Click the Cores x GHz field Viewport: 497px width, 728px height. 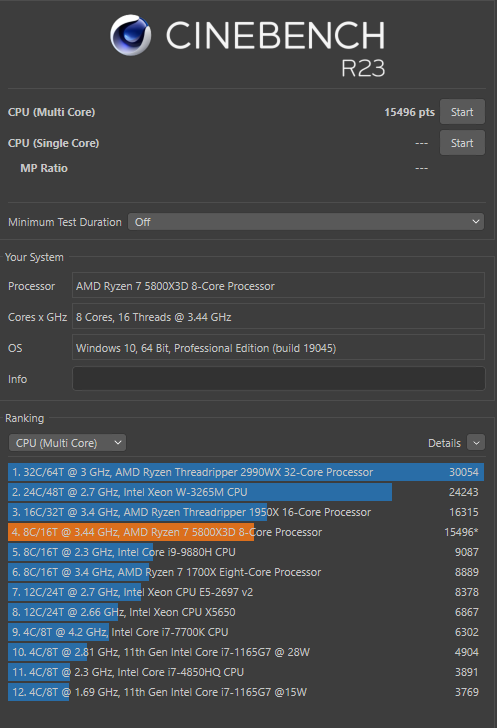[278, 317]
